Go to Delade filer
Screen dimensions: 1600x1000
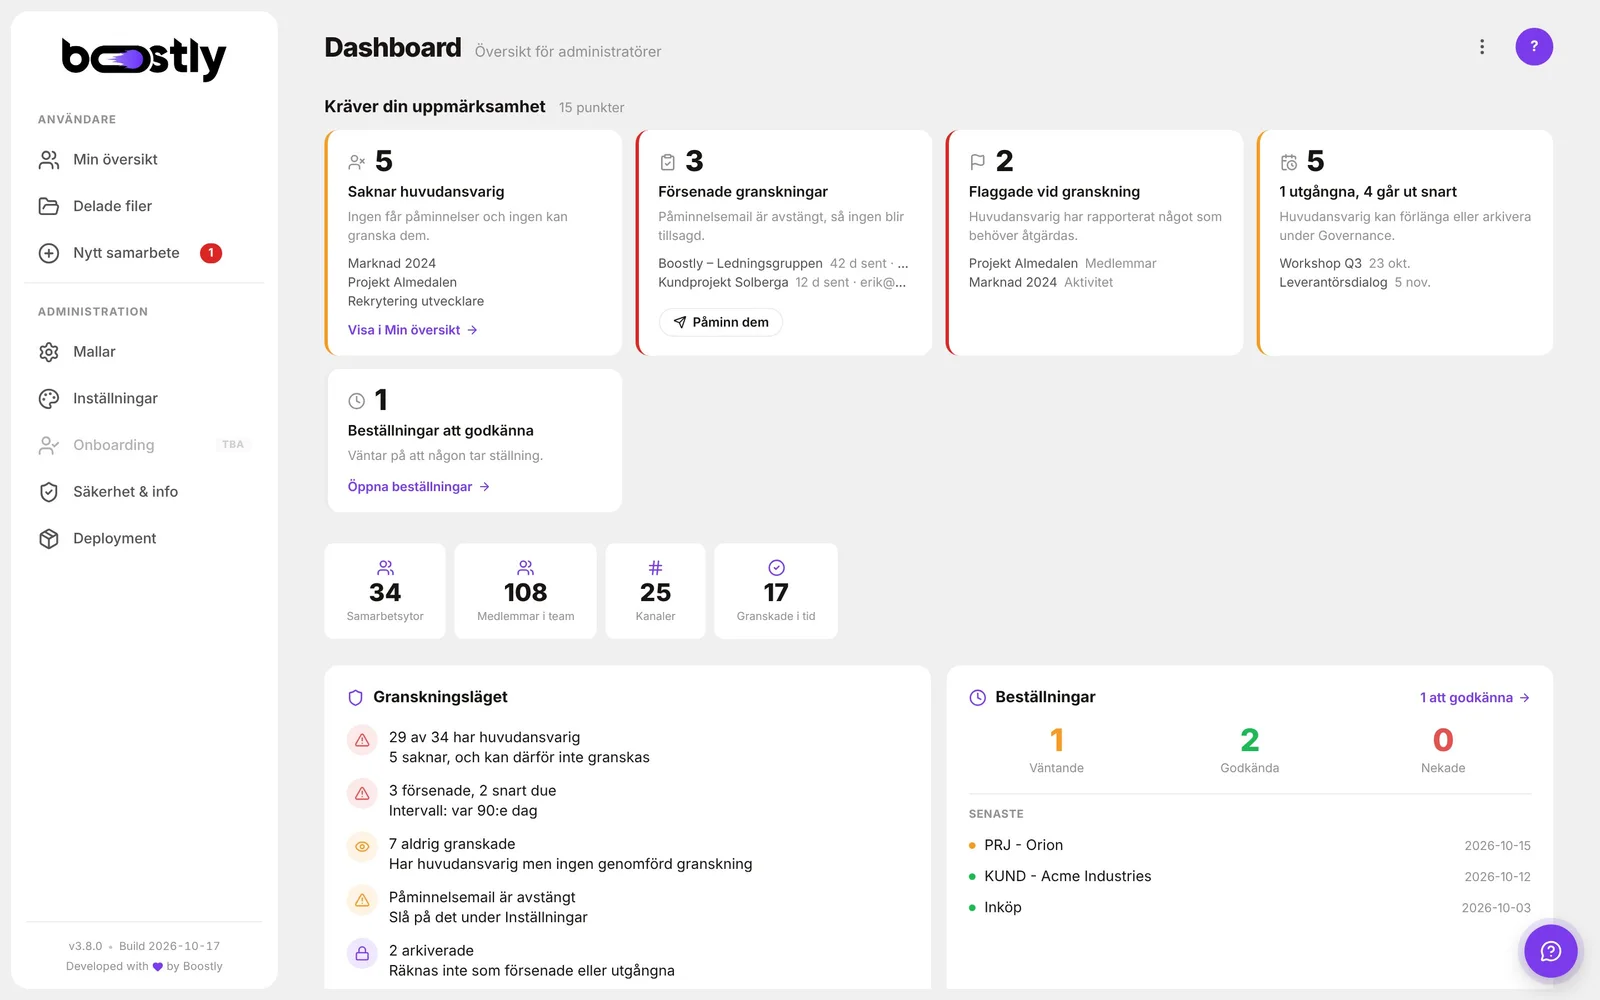tap(144, 206)
